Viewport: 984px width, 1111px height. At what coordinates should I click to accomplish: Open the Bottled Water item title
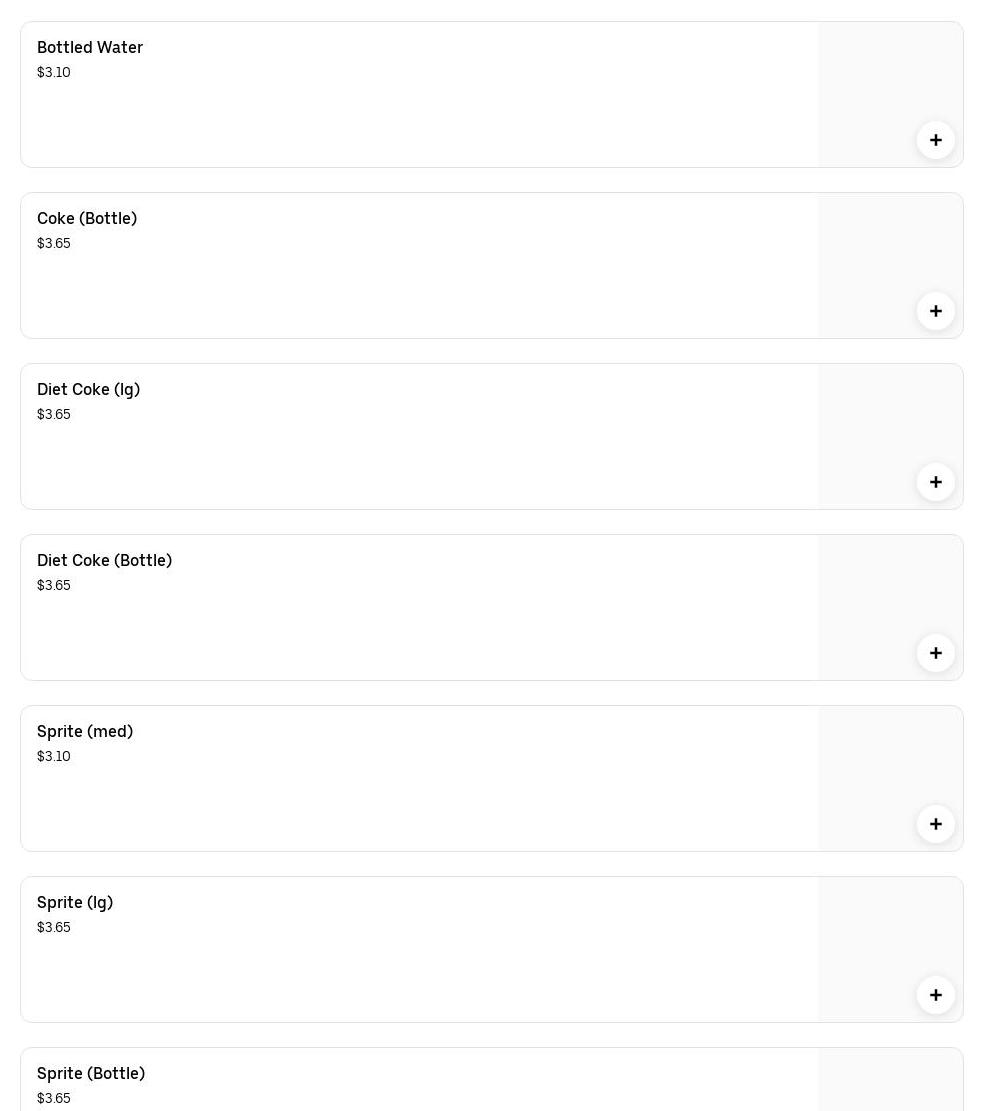(90, 48)
